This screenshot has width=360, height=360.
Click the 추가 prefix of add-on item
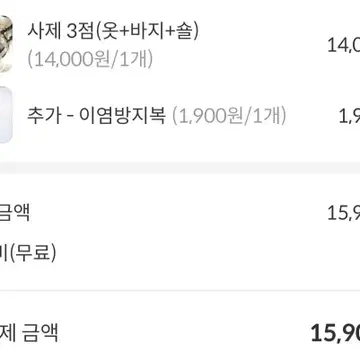pos(44,116)
